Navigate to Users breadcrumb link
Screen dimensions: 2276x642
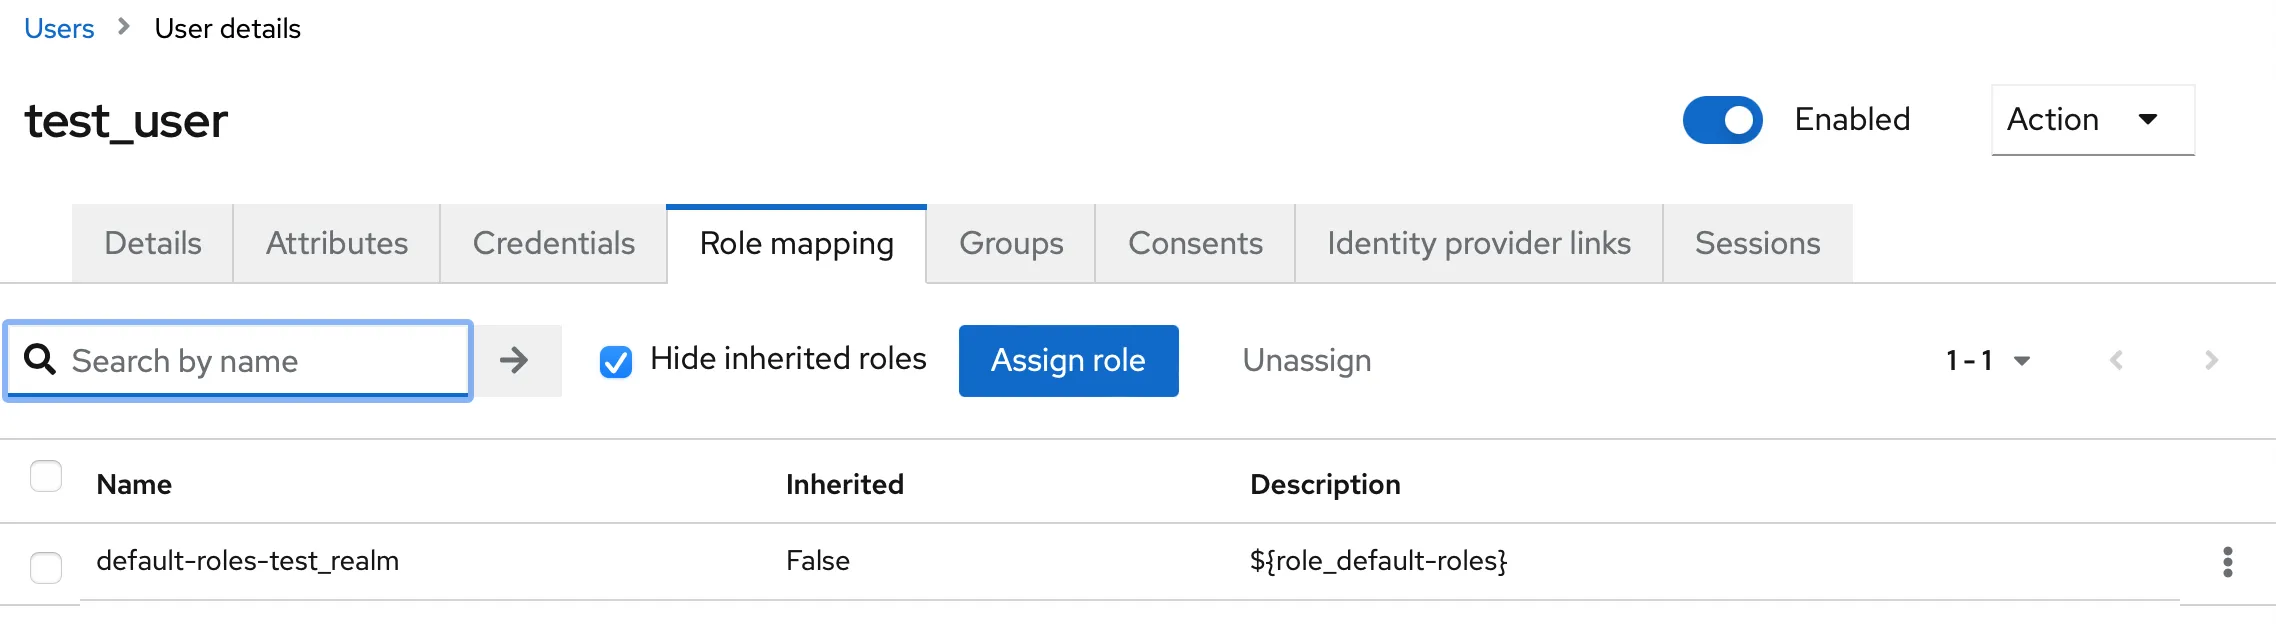coord(59,29)
